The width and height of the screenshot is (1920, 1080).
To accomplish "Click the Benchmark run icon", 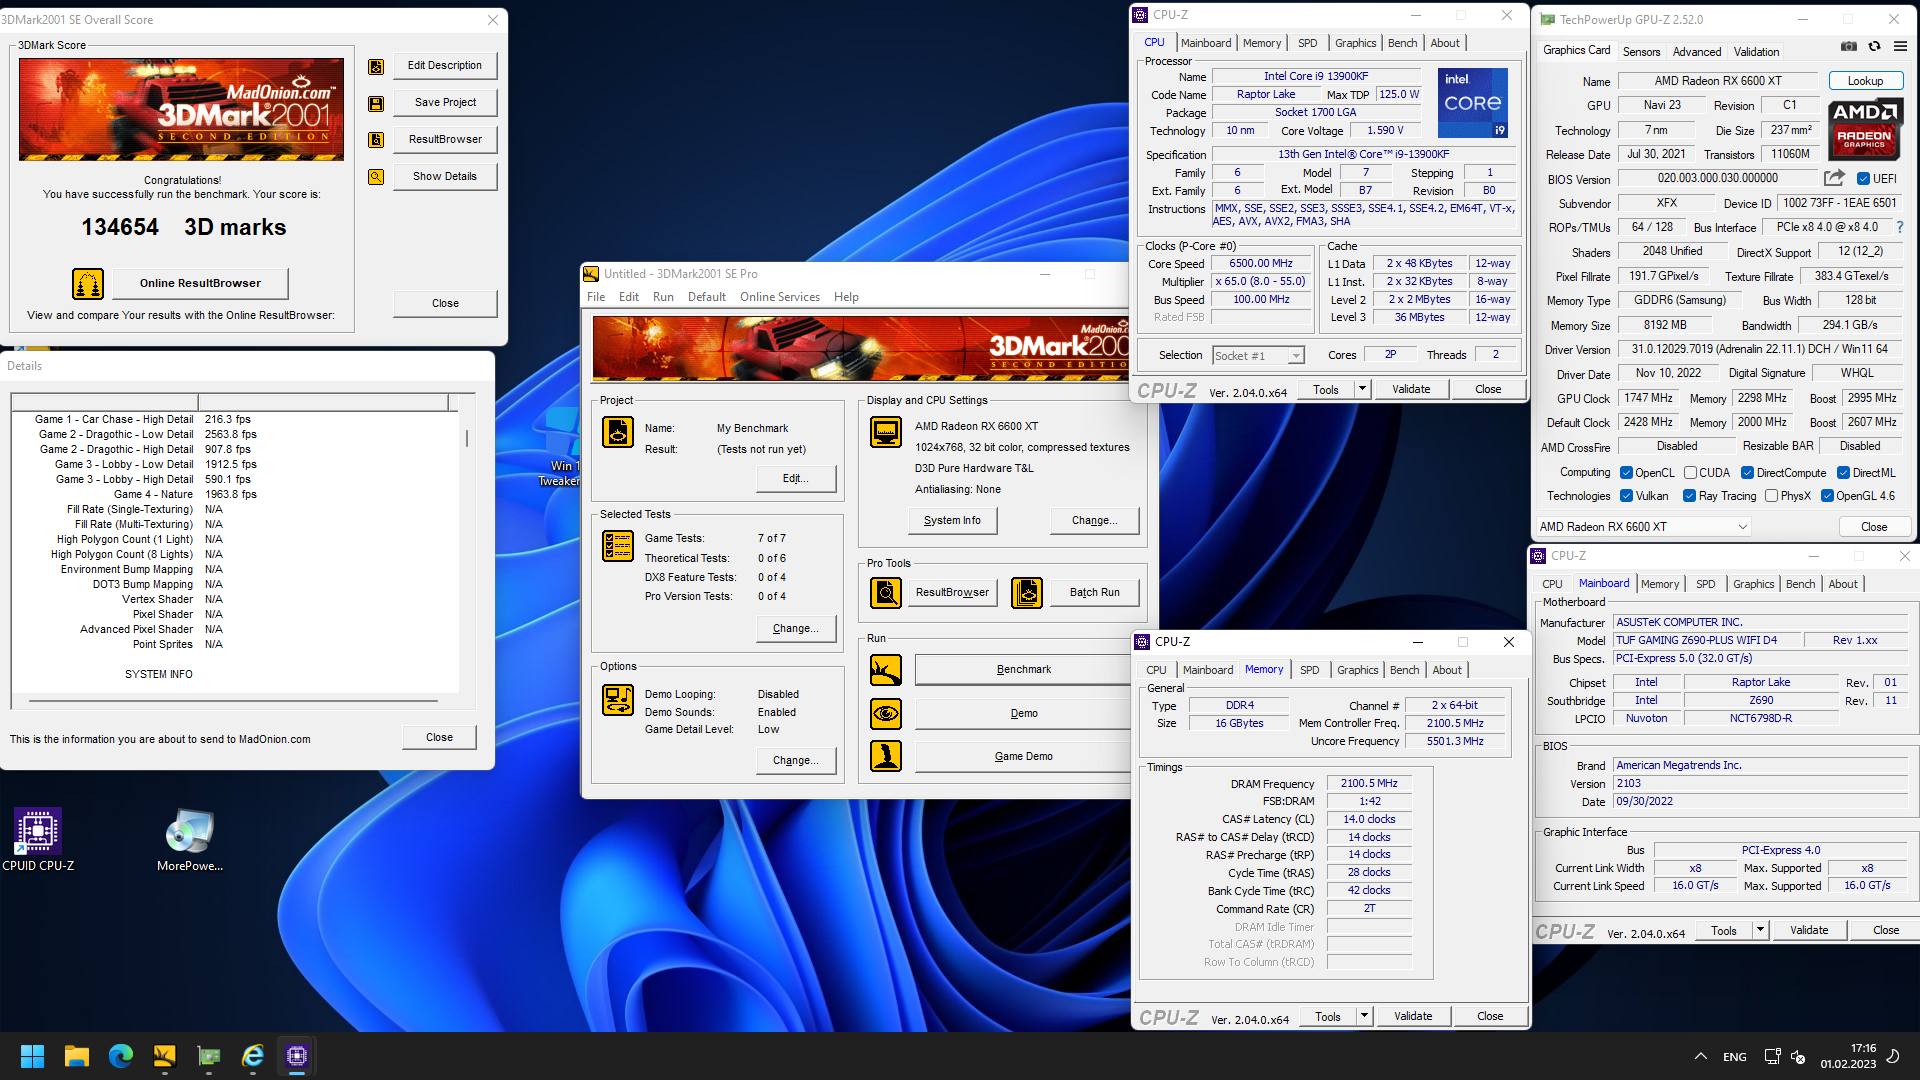I will click(886, 670).
